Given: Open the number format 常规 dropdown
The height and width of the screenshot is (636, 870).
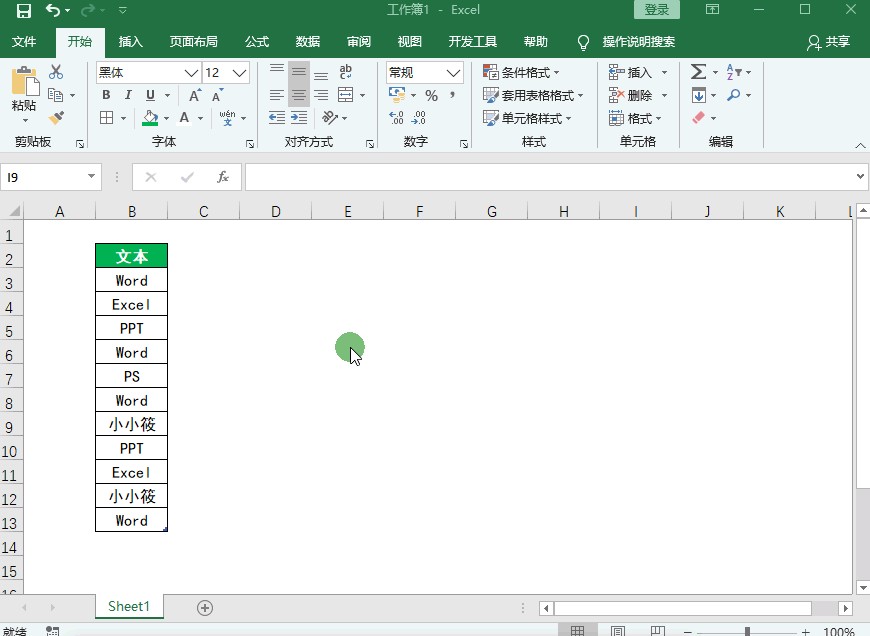Looking at the screenshot, I should click(x=454, y=73).
